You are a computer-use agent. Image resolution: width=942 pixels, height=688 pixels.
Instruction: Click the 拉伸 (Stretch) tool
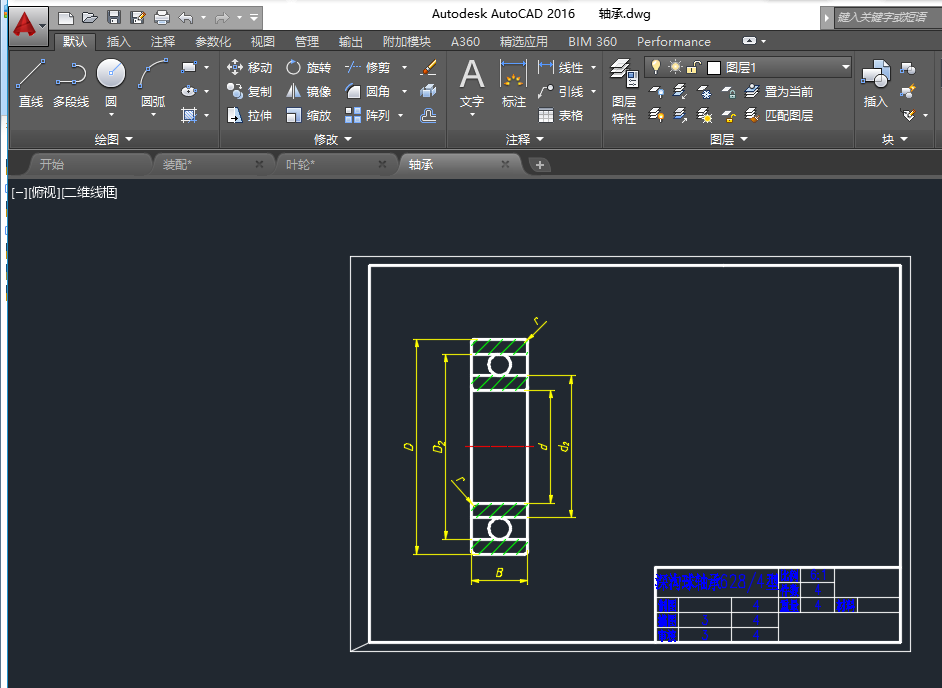click(x=250, y=115)
